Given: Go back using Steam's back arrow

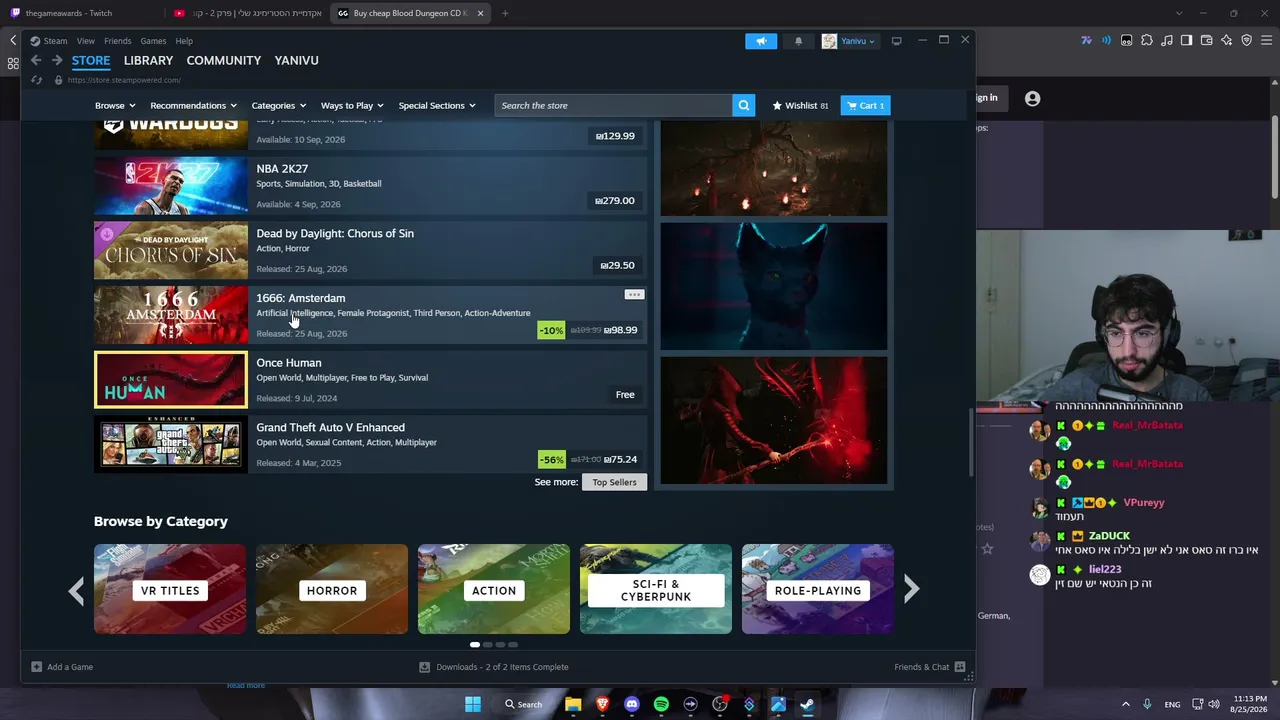Looking at the screenshot, I should coord(36,61).
